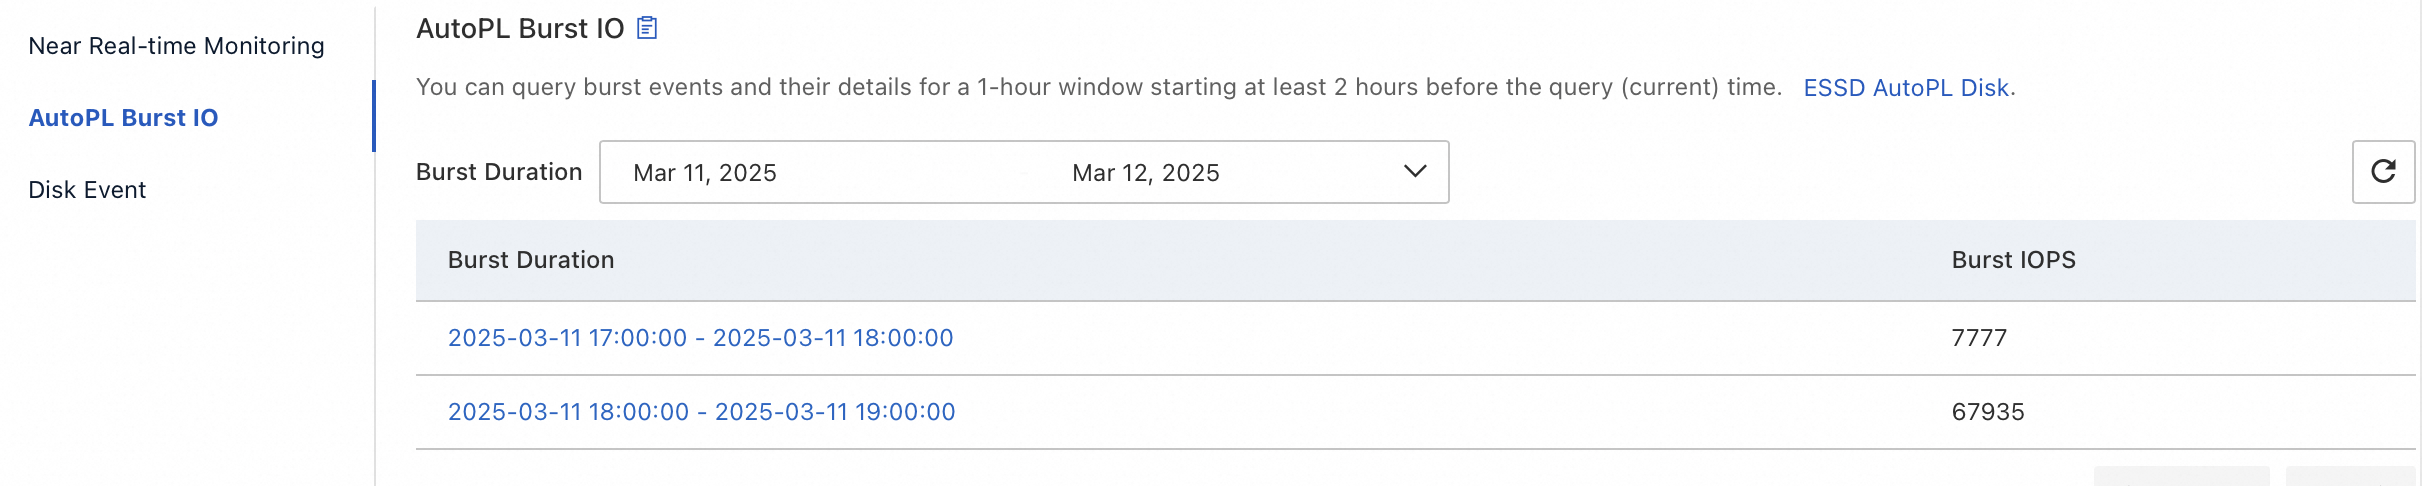Viewport: 2422px width, 486px height.
Task: Click the Mar 12, 2025 end date field
Action: tap(1145, 173)
